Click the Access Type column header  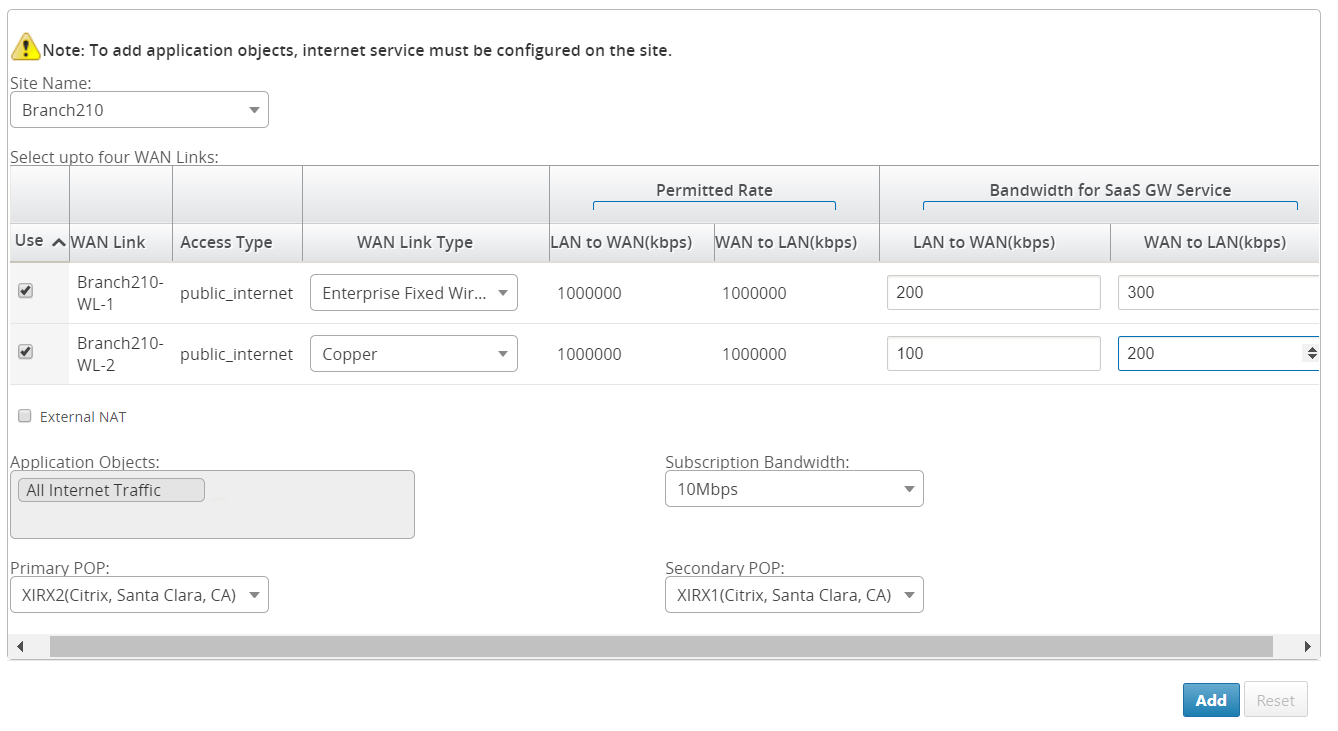[x=226, y=242]
